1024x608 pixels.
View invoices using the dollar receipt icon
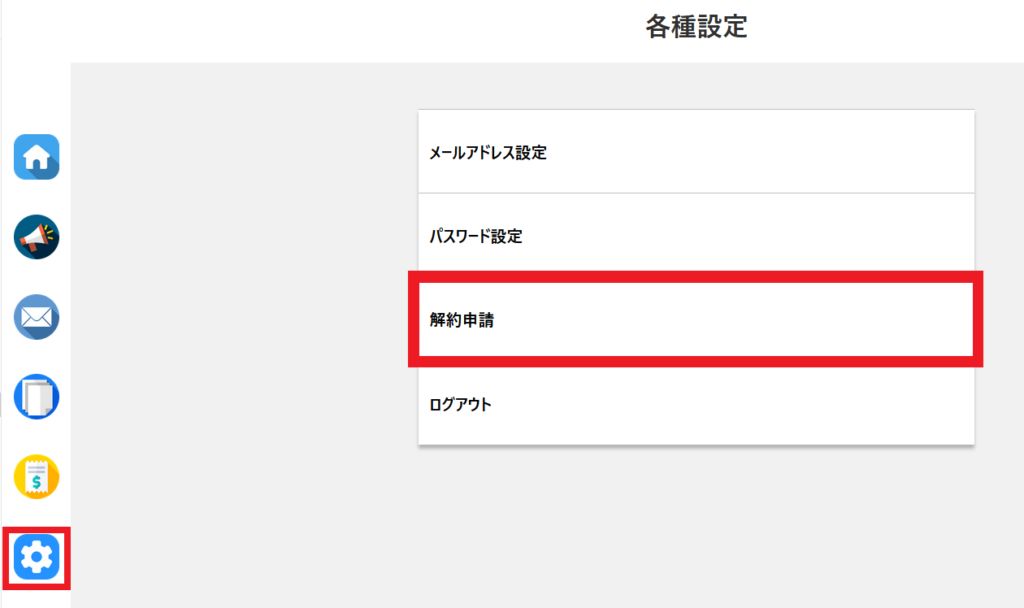click(36, 477)
